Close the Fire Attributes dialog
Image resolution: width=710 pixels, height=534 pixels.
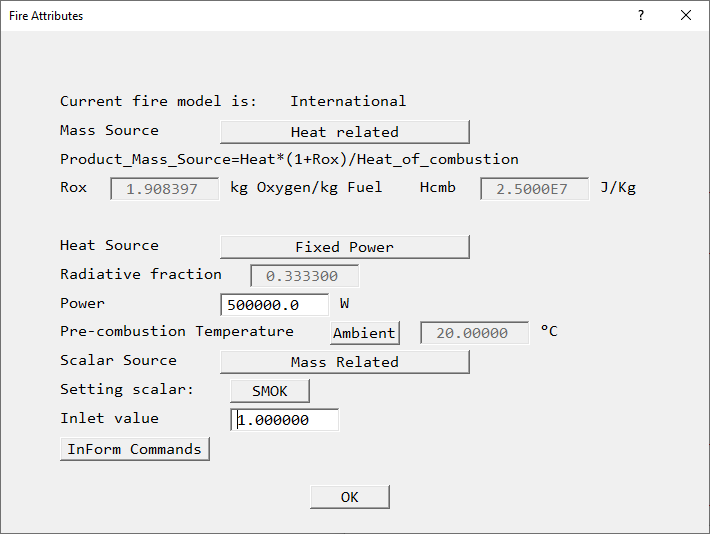point(686,16)
